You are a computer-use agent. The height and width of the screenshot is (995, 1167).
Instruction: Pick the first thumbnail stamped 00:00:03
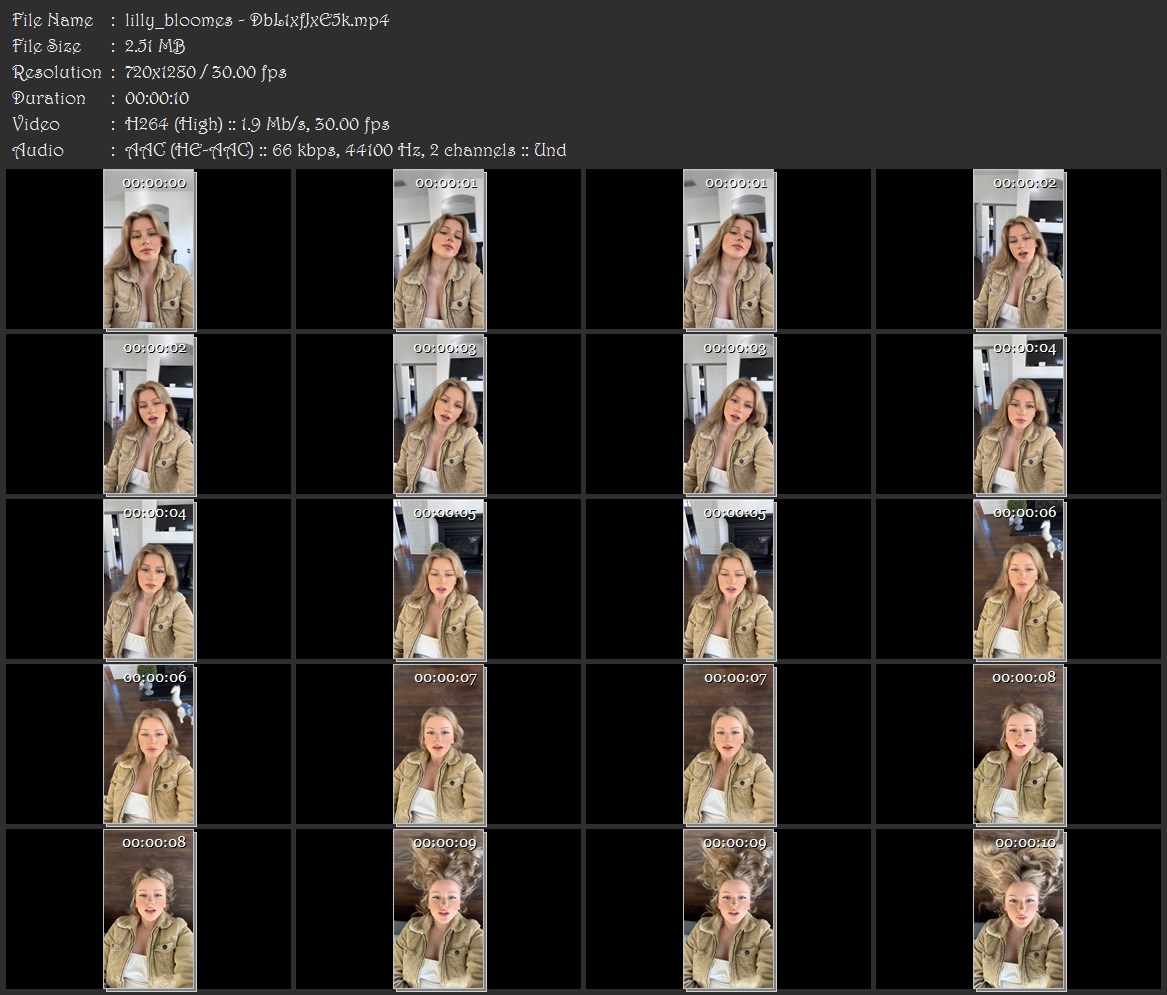(439, 415)
